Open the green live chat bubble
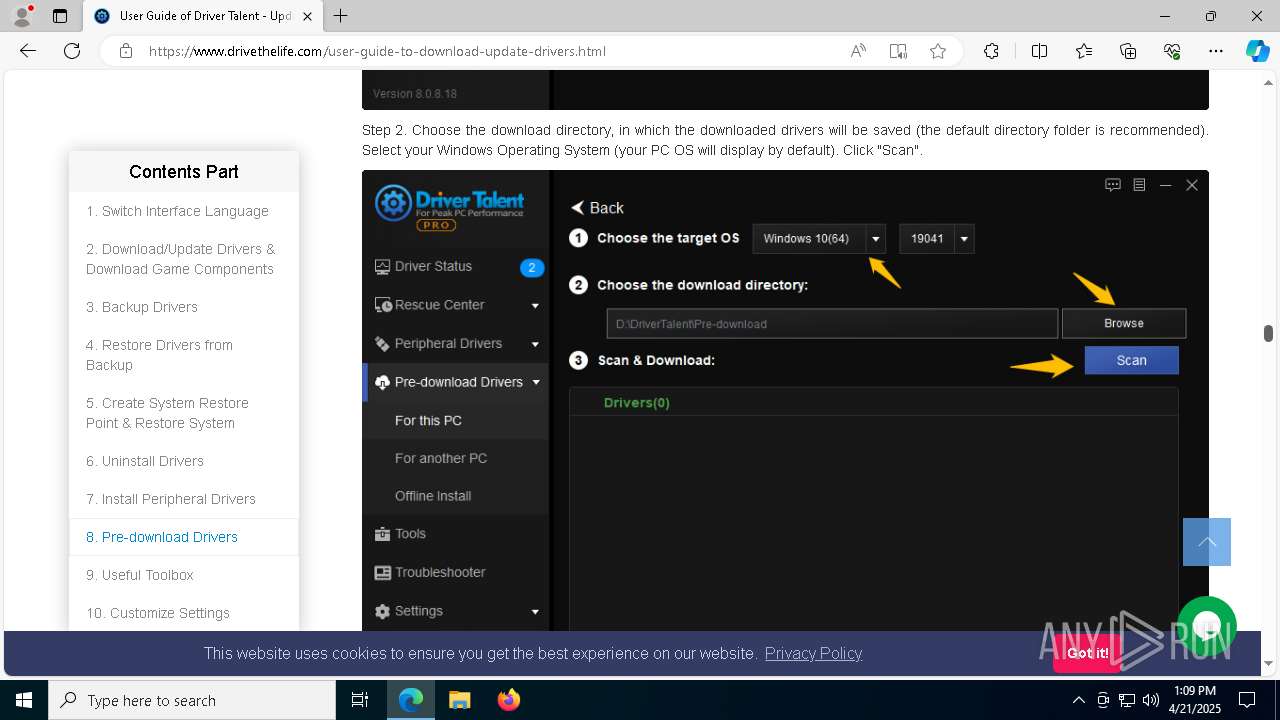Viewport: 1280px width, 720px height. point(1207,627)
